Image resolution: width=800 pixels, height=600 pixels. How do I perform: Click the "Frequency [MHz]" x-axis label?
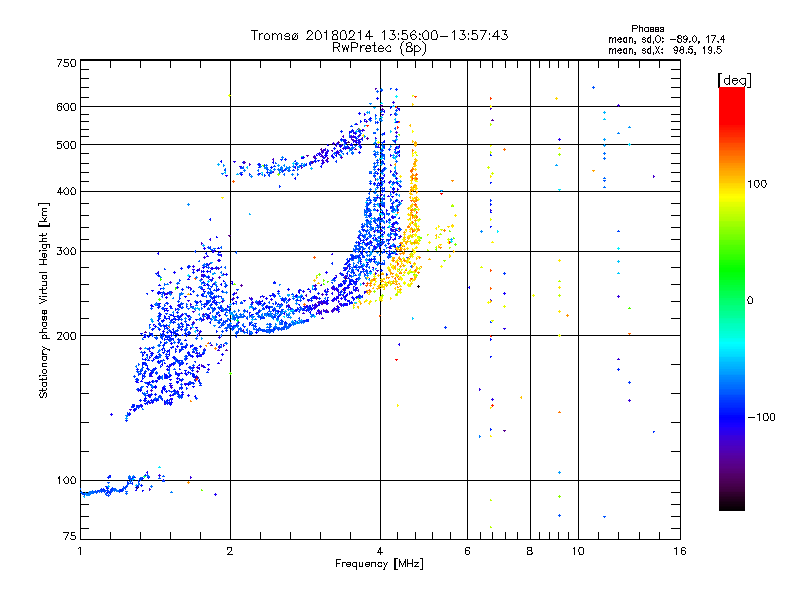(x=379, y=564)
